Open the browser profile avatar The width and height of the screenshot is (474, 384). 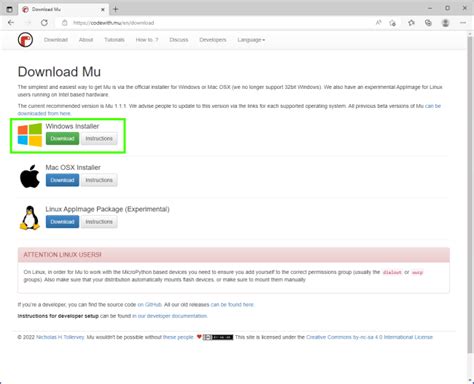click(x=445, y=23)
